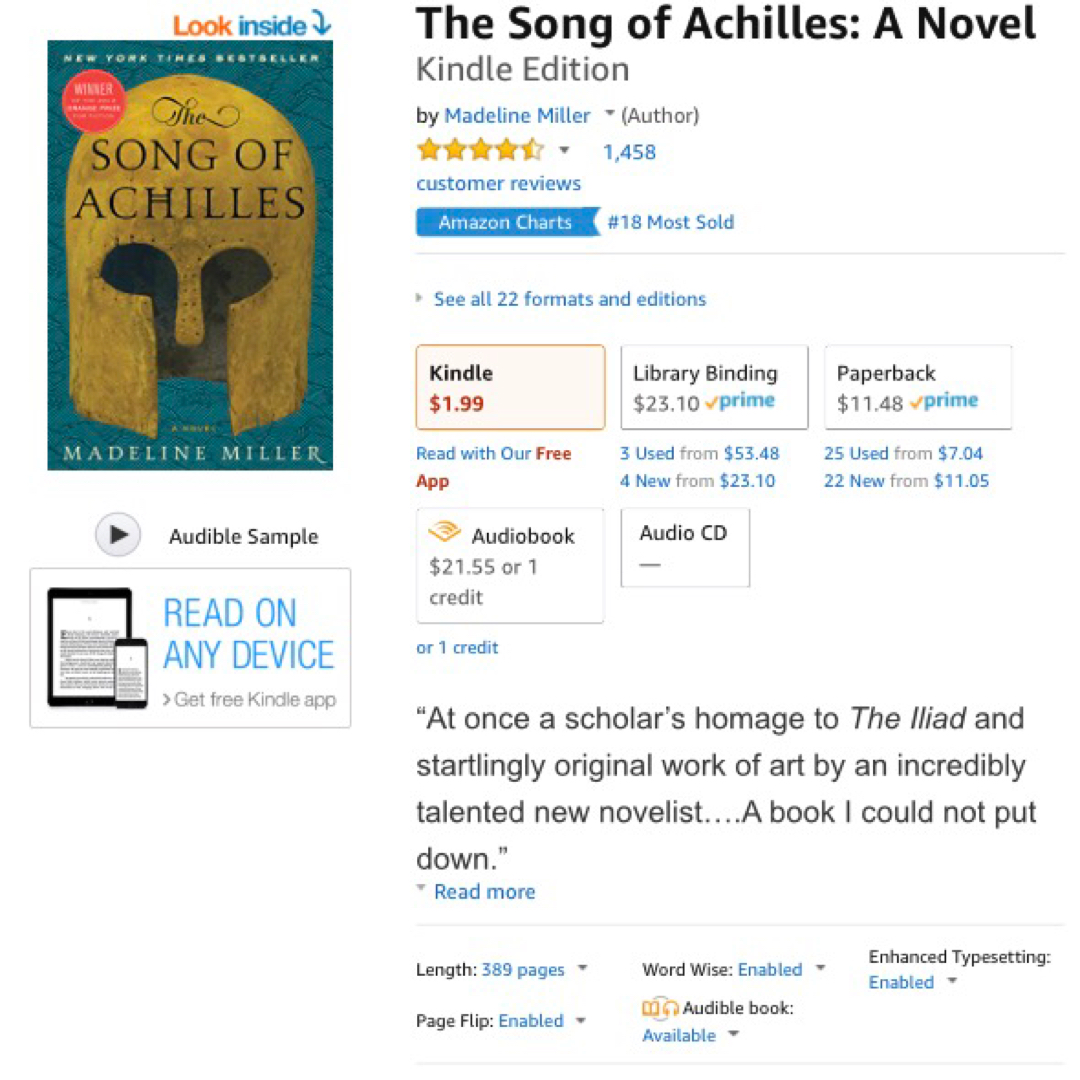Expand the Read more description link

[484, 891]
